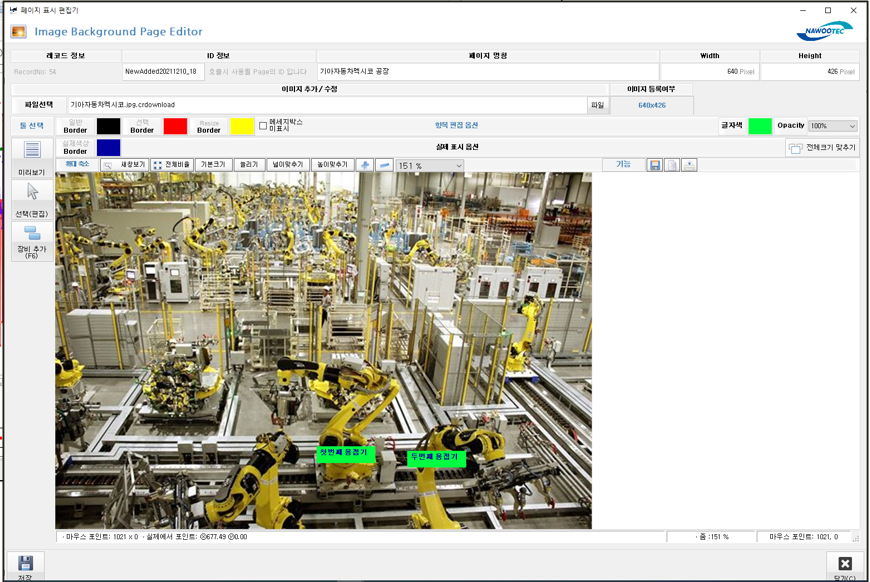Screen dimensions: 870x582
Task: Click the blue plus zoom-in icon
Action: (364, 165)
